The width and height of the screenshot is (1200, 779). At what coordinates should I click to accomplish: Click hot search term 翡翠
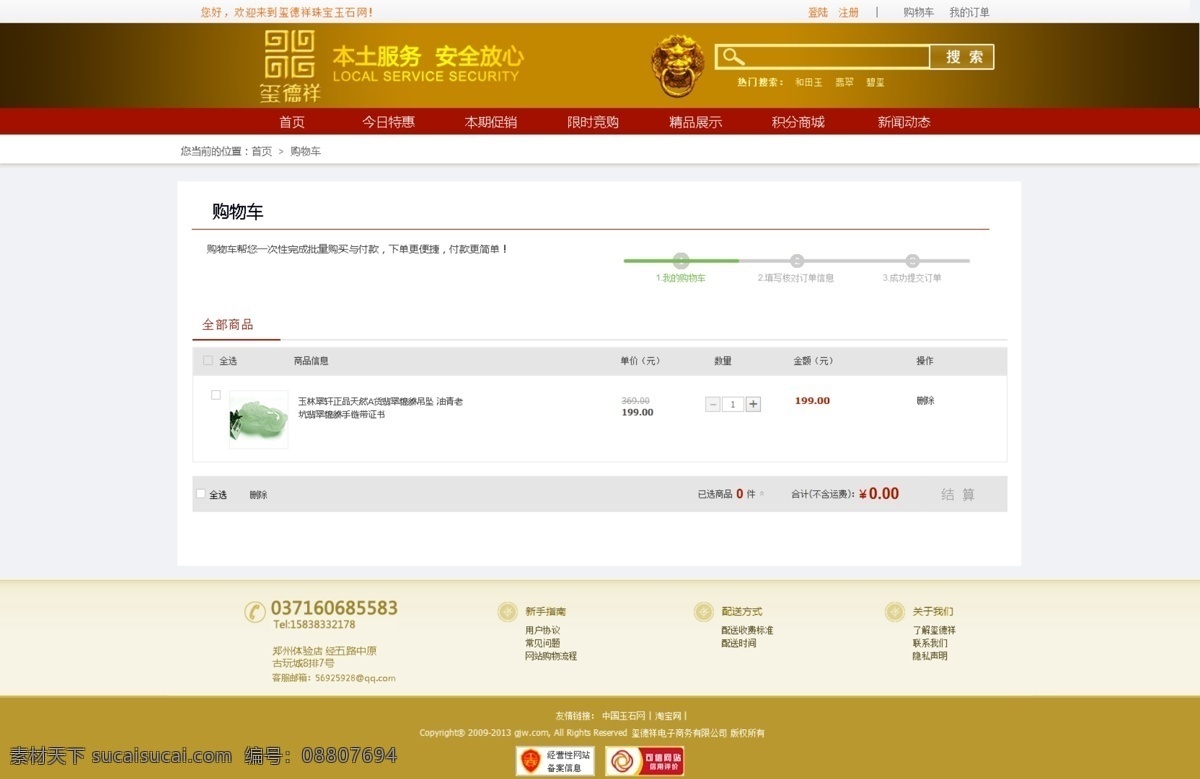coord(845,83)
